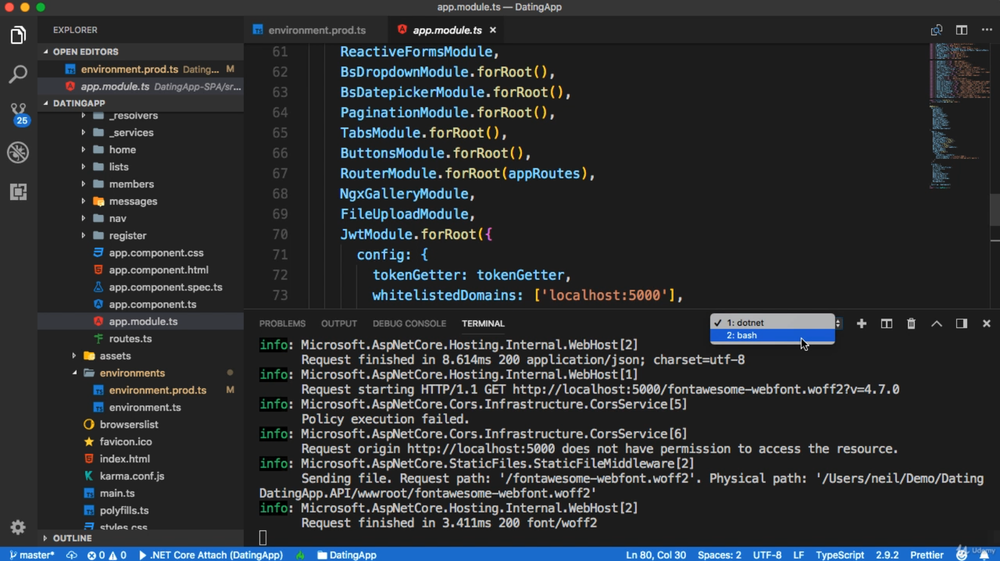
Task: Close the terminal panel
Action: (987, 324)
